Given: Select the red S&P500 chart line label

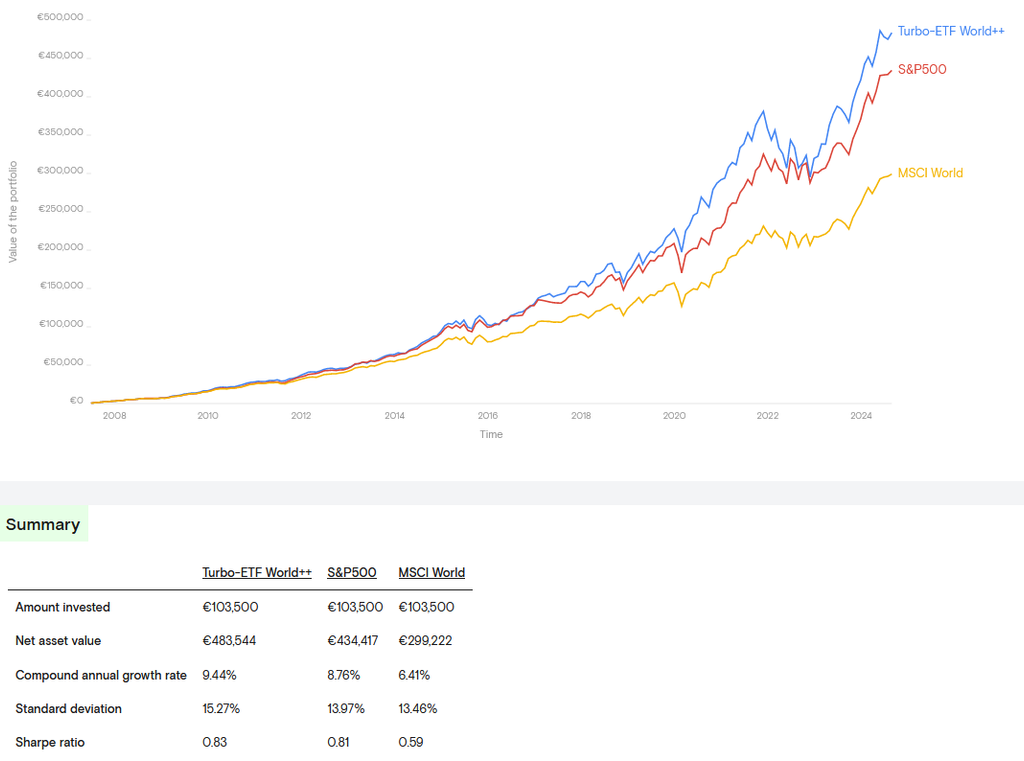Looking at the screenshot, I should point(922,69).
